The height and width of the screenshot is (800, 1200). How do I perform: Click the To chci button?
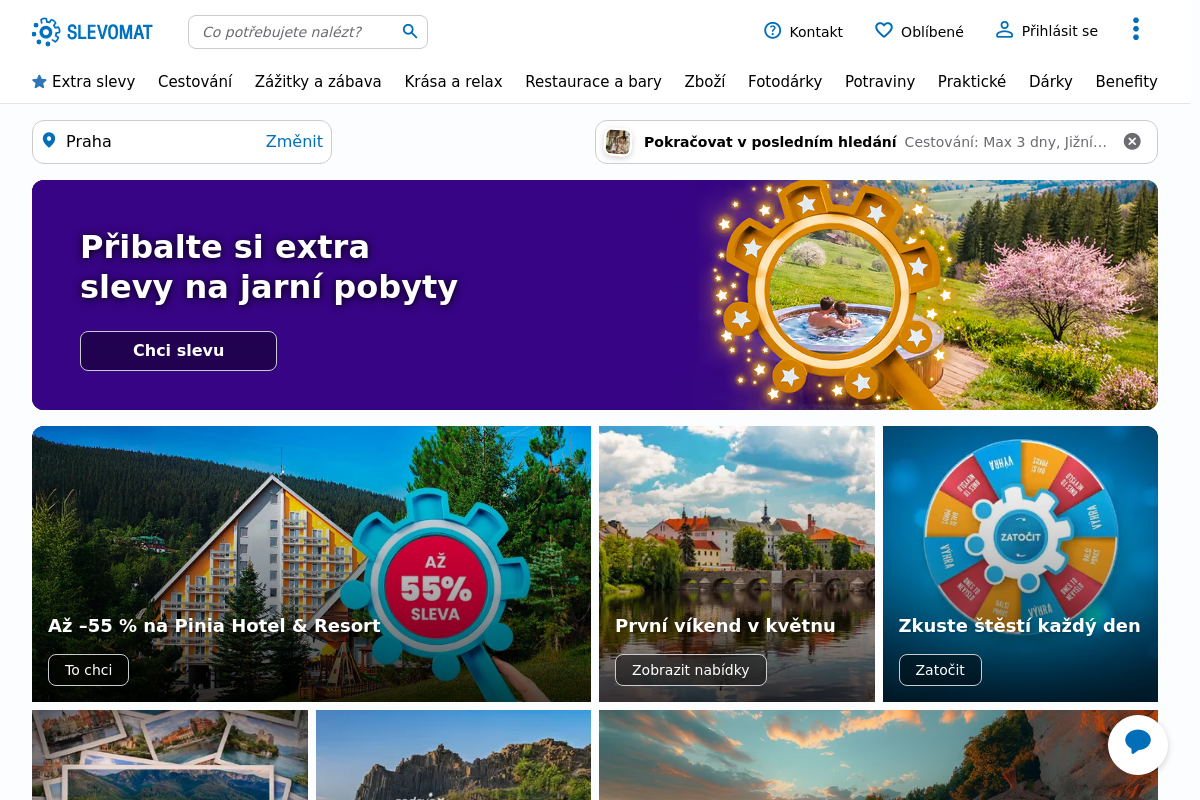88,670
